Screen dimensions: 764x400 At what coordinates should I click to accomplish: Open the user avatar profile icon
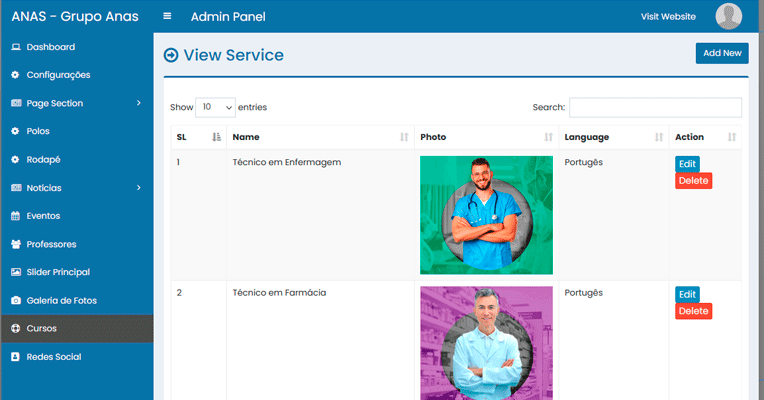[x=729, y=16]
